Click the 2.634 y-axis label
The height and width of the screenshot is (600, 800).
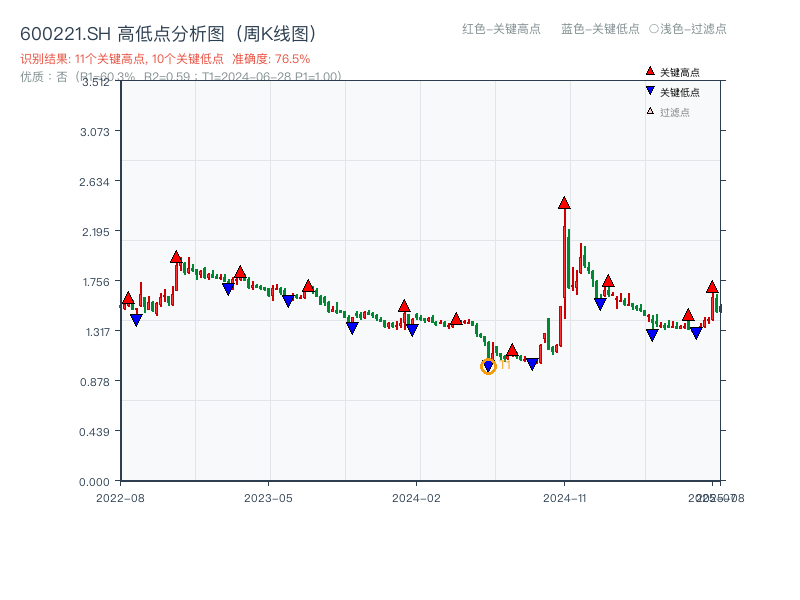pos(99,181)
